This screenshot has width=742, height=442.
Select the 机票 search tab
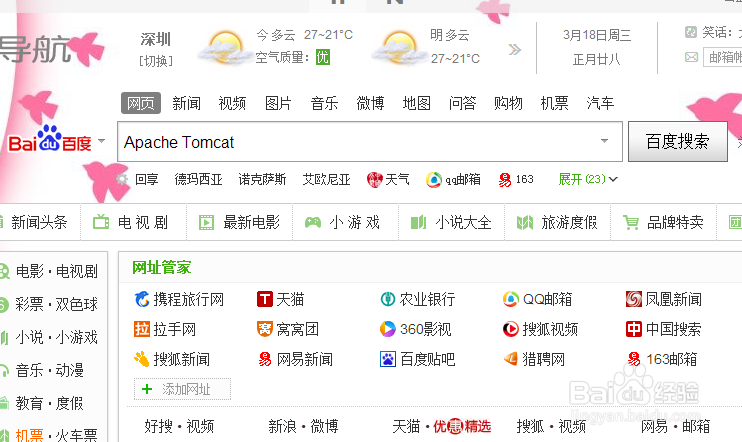(x=555, y=103)
